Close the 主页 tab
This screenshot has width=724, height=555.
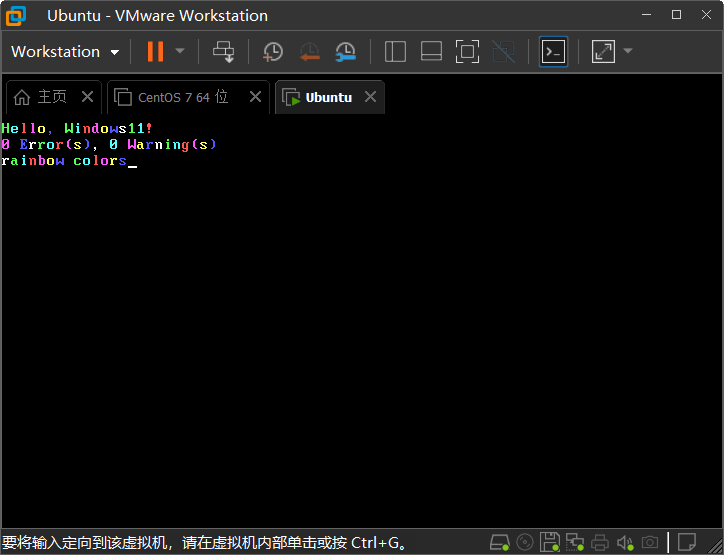coord(87,97)
